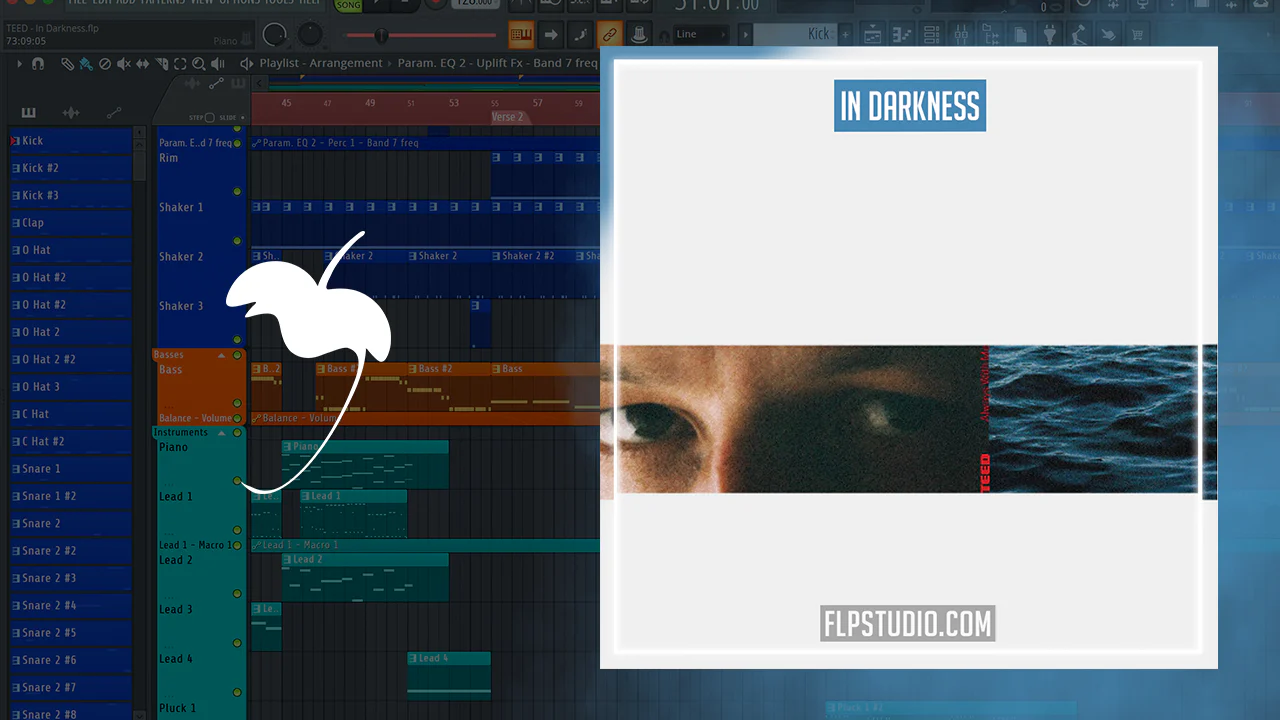
Task: Select the Snare 1 pattern in picker
Action: (70, 469)
